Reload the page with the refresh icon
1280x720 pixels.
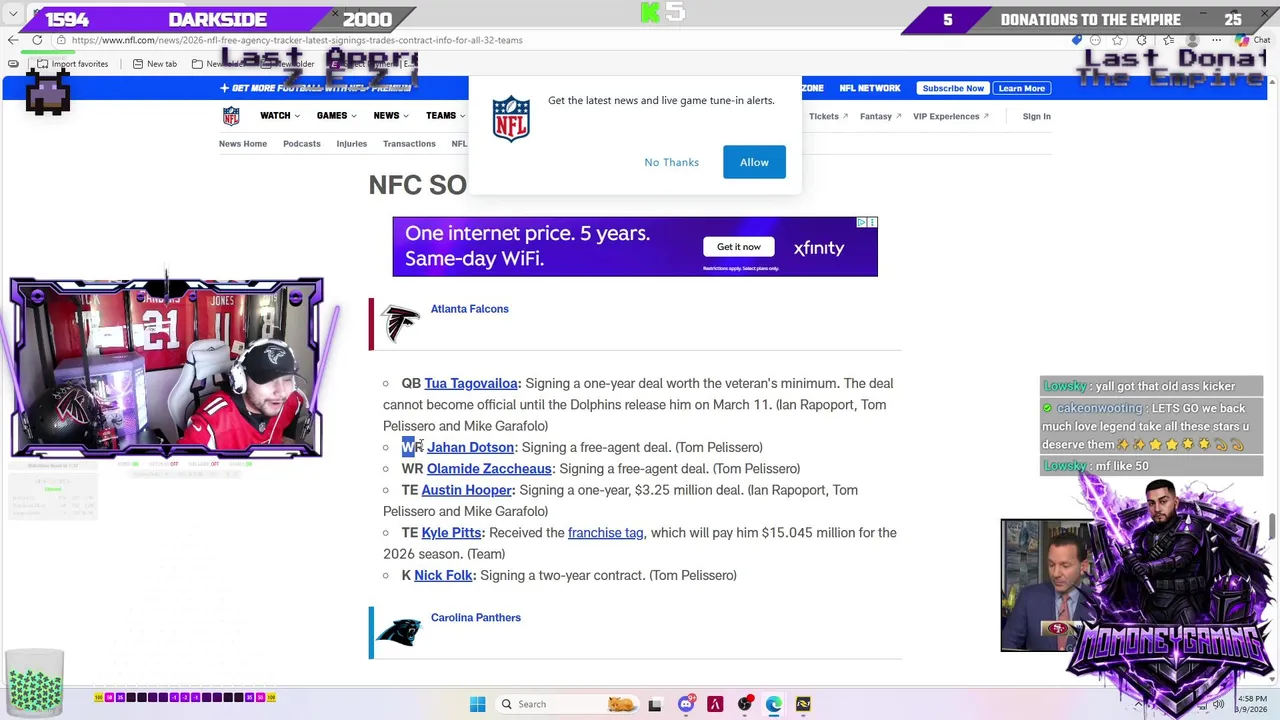pos(37,40)
